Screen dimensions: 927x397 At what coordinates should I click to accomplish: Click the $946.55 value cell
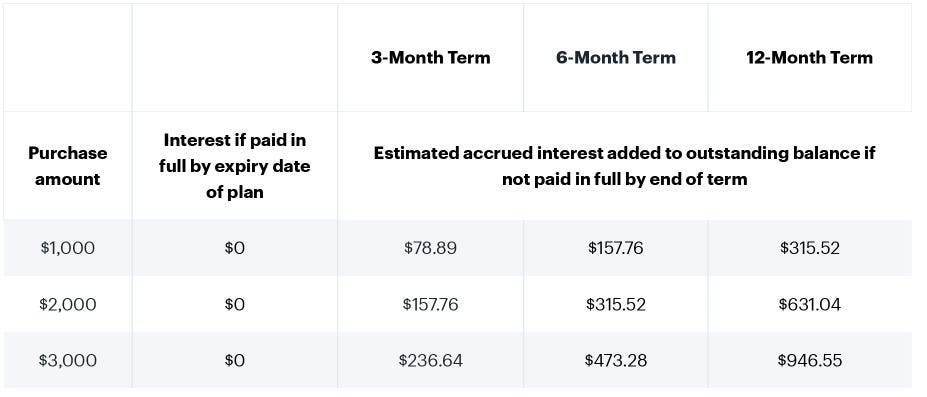click(809, 360)
